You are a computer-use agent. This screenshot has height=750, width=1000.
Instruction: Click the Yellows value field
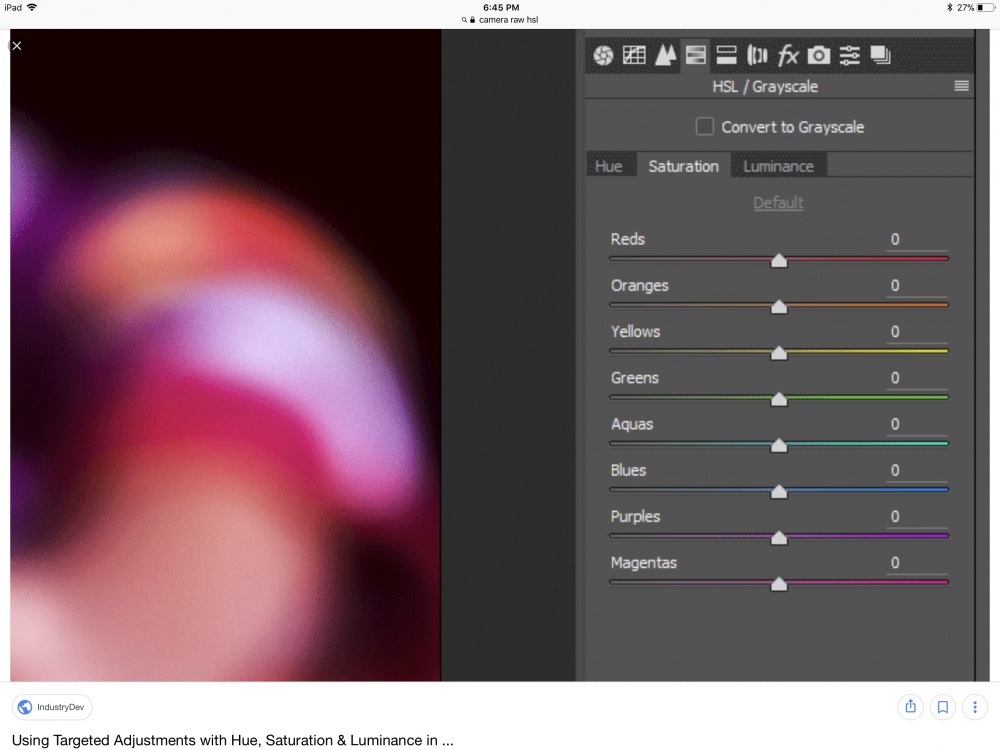[x=916, y=332]
